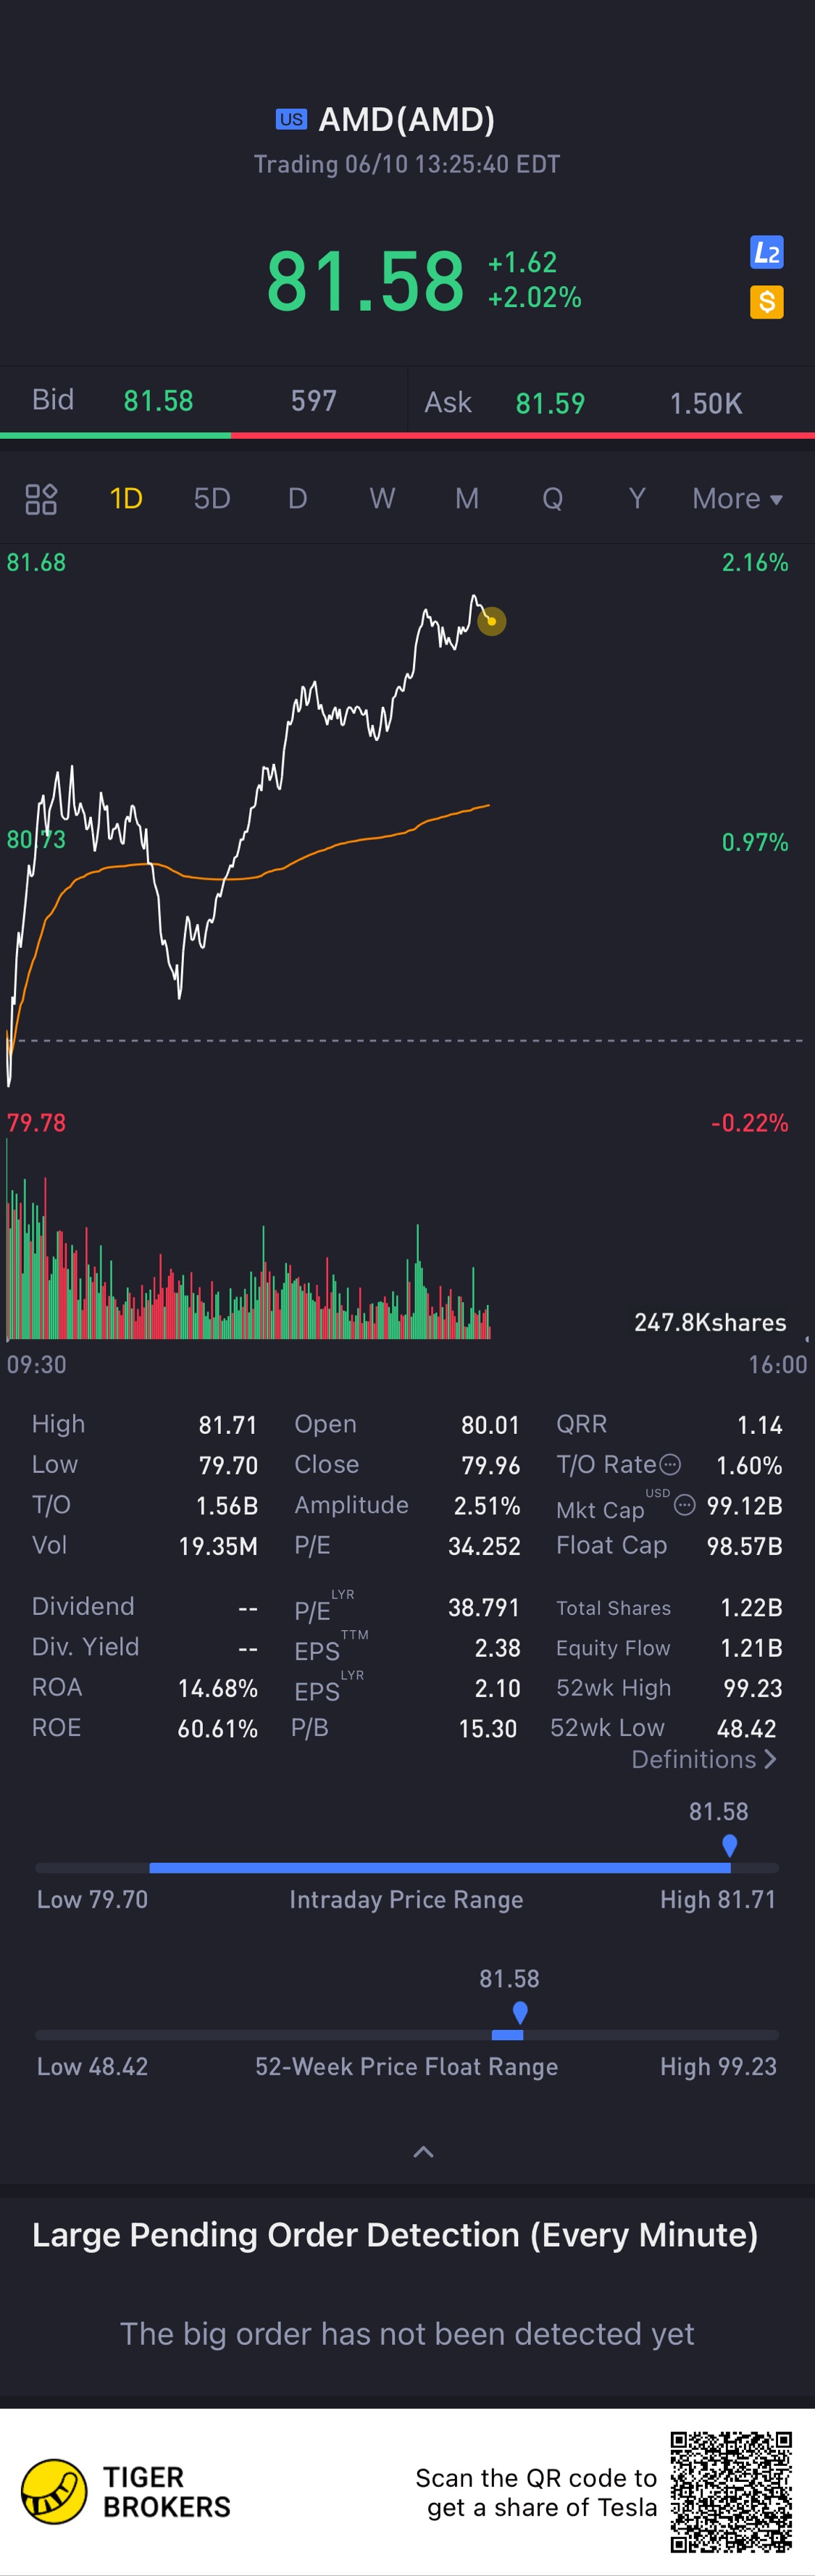This screenshot has height=2576, width=815.
Task: Select the Y yearly chart tab
Action: point(637,498)
